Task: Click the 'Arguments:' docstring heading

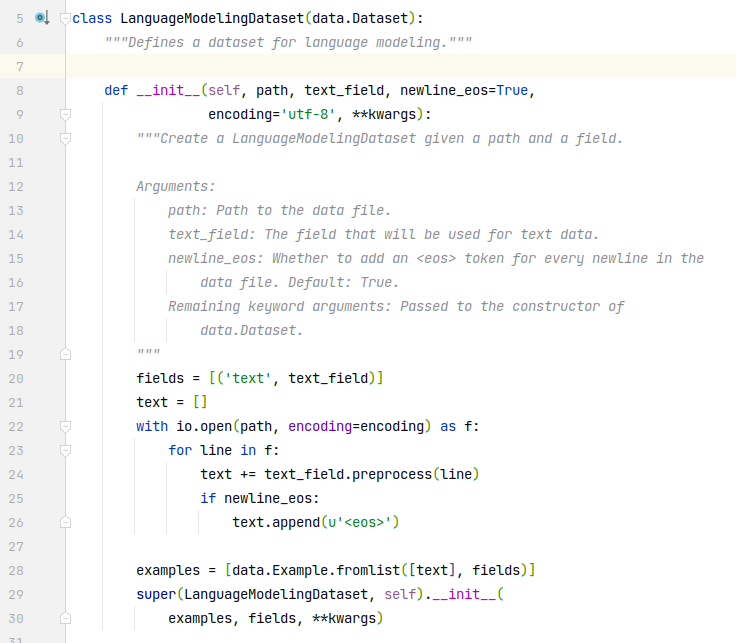Action: pos(176,187)
